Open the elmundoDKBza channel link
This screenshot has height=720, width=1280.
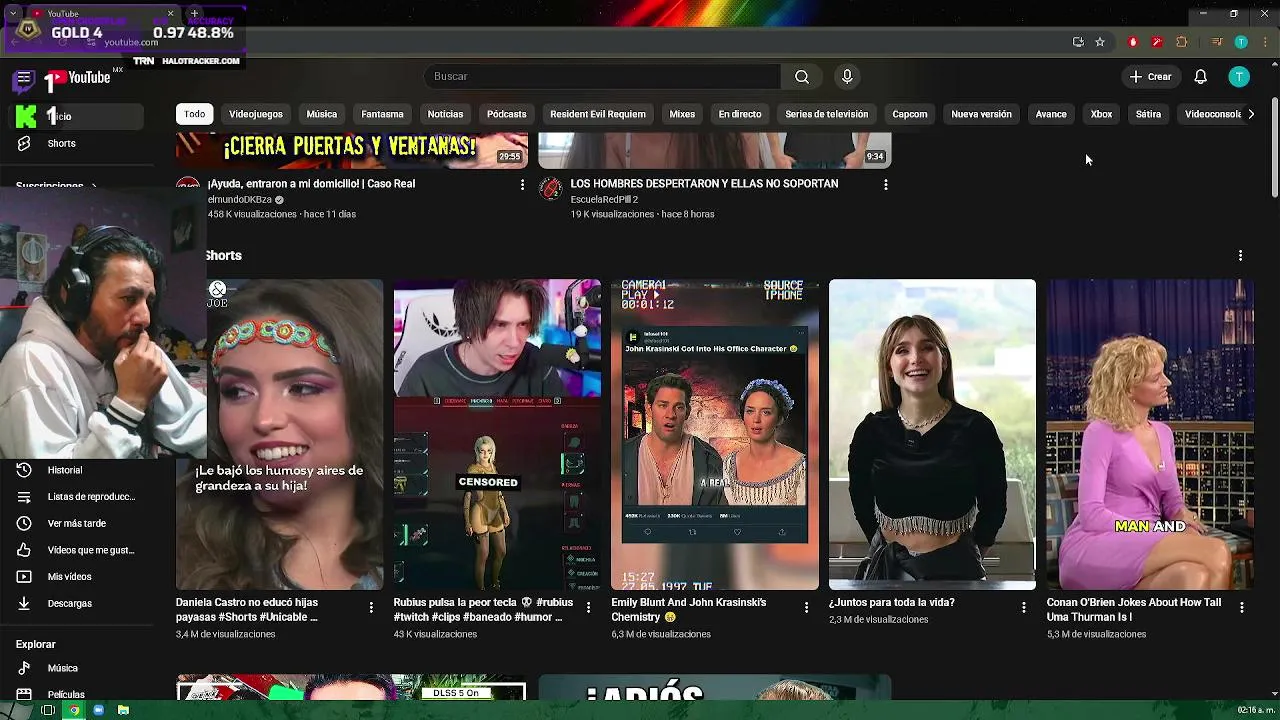[240, 199]
